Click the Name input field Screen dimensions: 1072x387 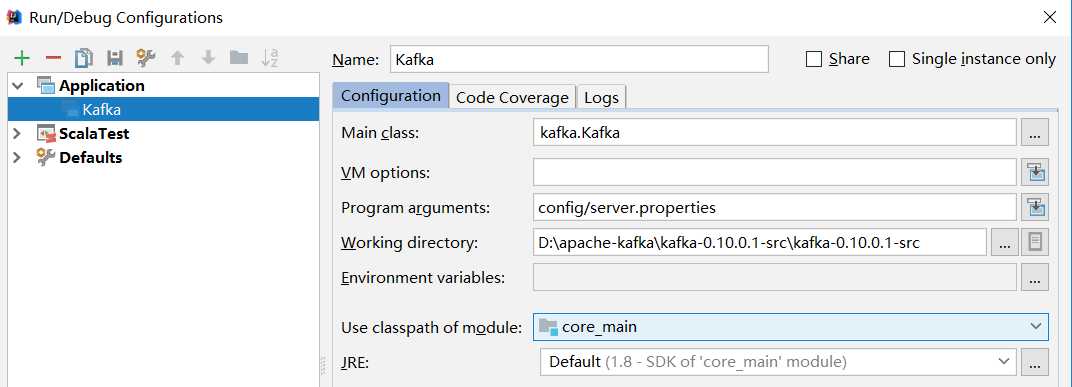(x=579, y=59)
